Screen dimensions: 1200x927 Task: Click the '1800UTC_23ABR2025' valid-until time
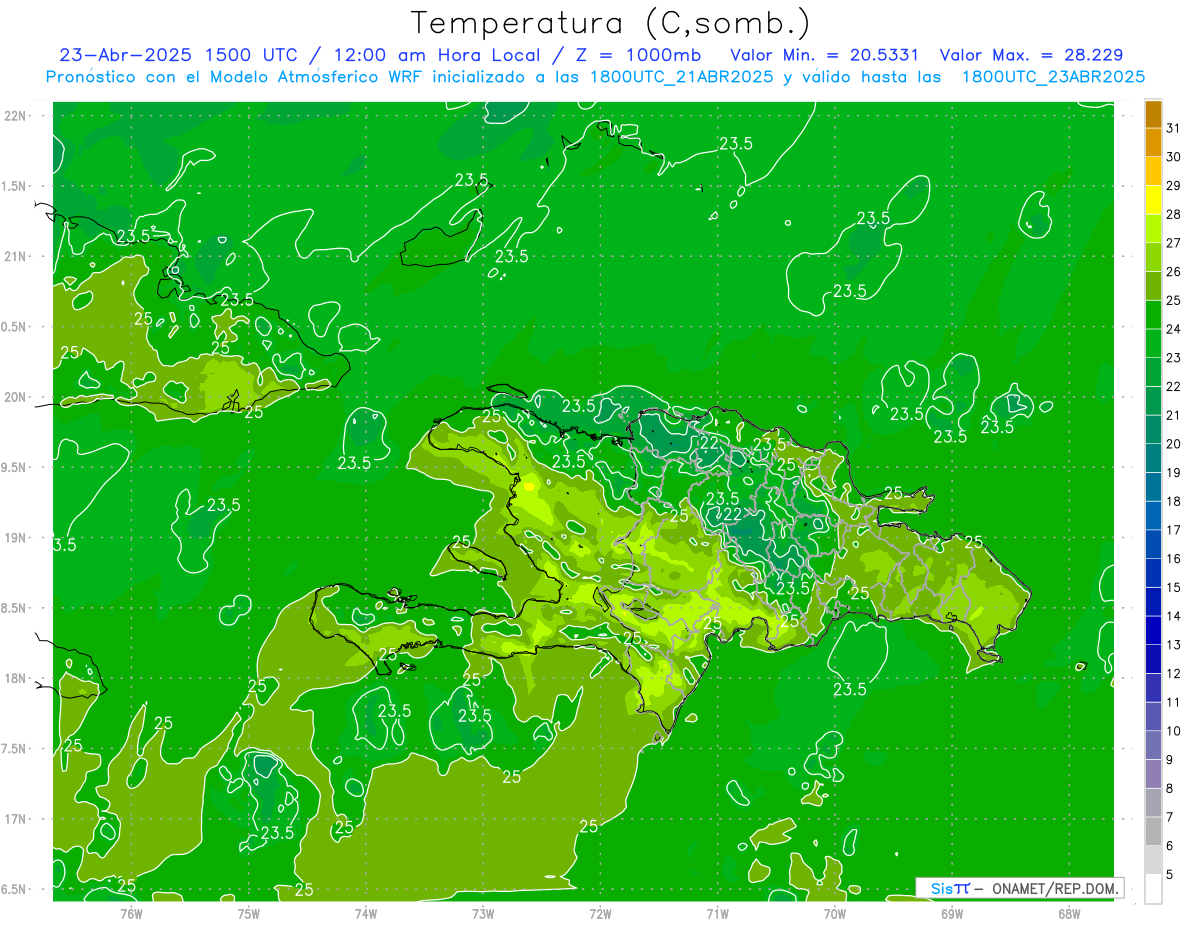pyautogui.click(x=1053, y=77)
